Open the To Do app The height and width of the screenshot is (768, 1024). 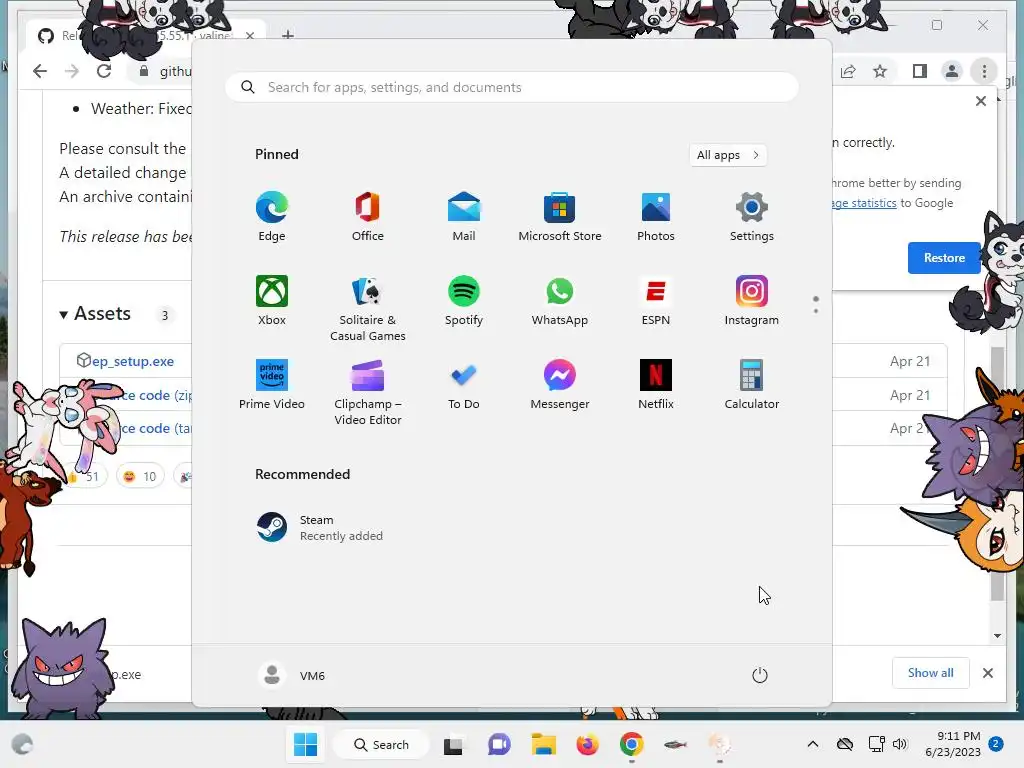(464, 385)
